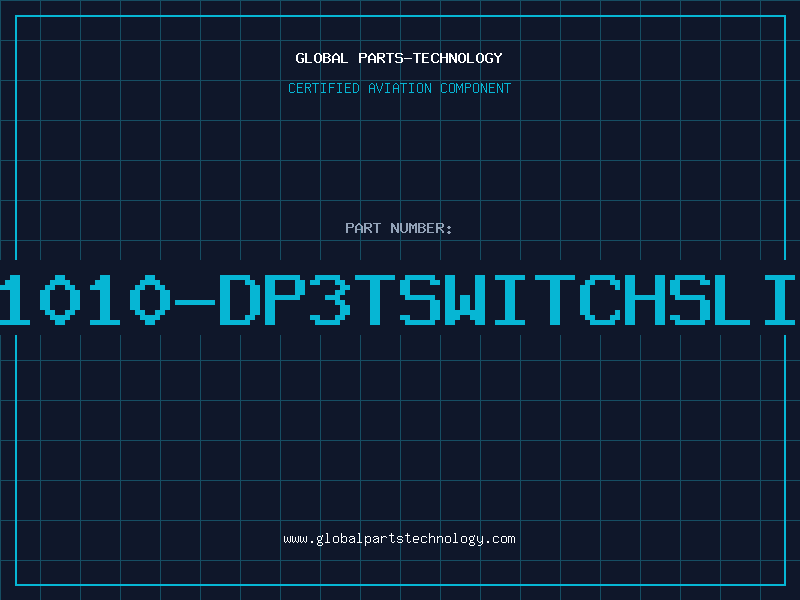Click the PART NUMBER: label
Screen dimensions: 800x600
(399, 228)
